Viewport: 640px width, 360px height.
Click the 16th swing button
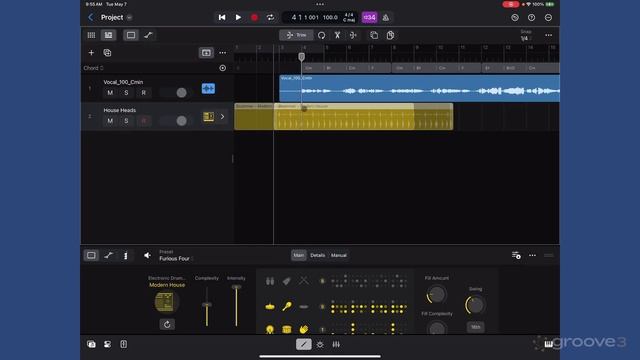[x=476, y=327]
